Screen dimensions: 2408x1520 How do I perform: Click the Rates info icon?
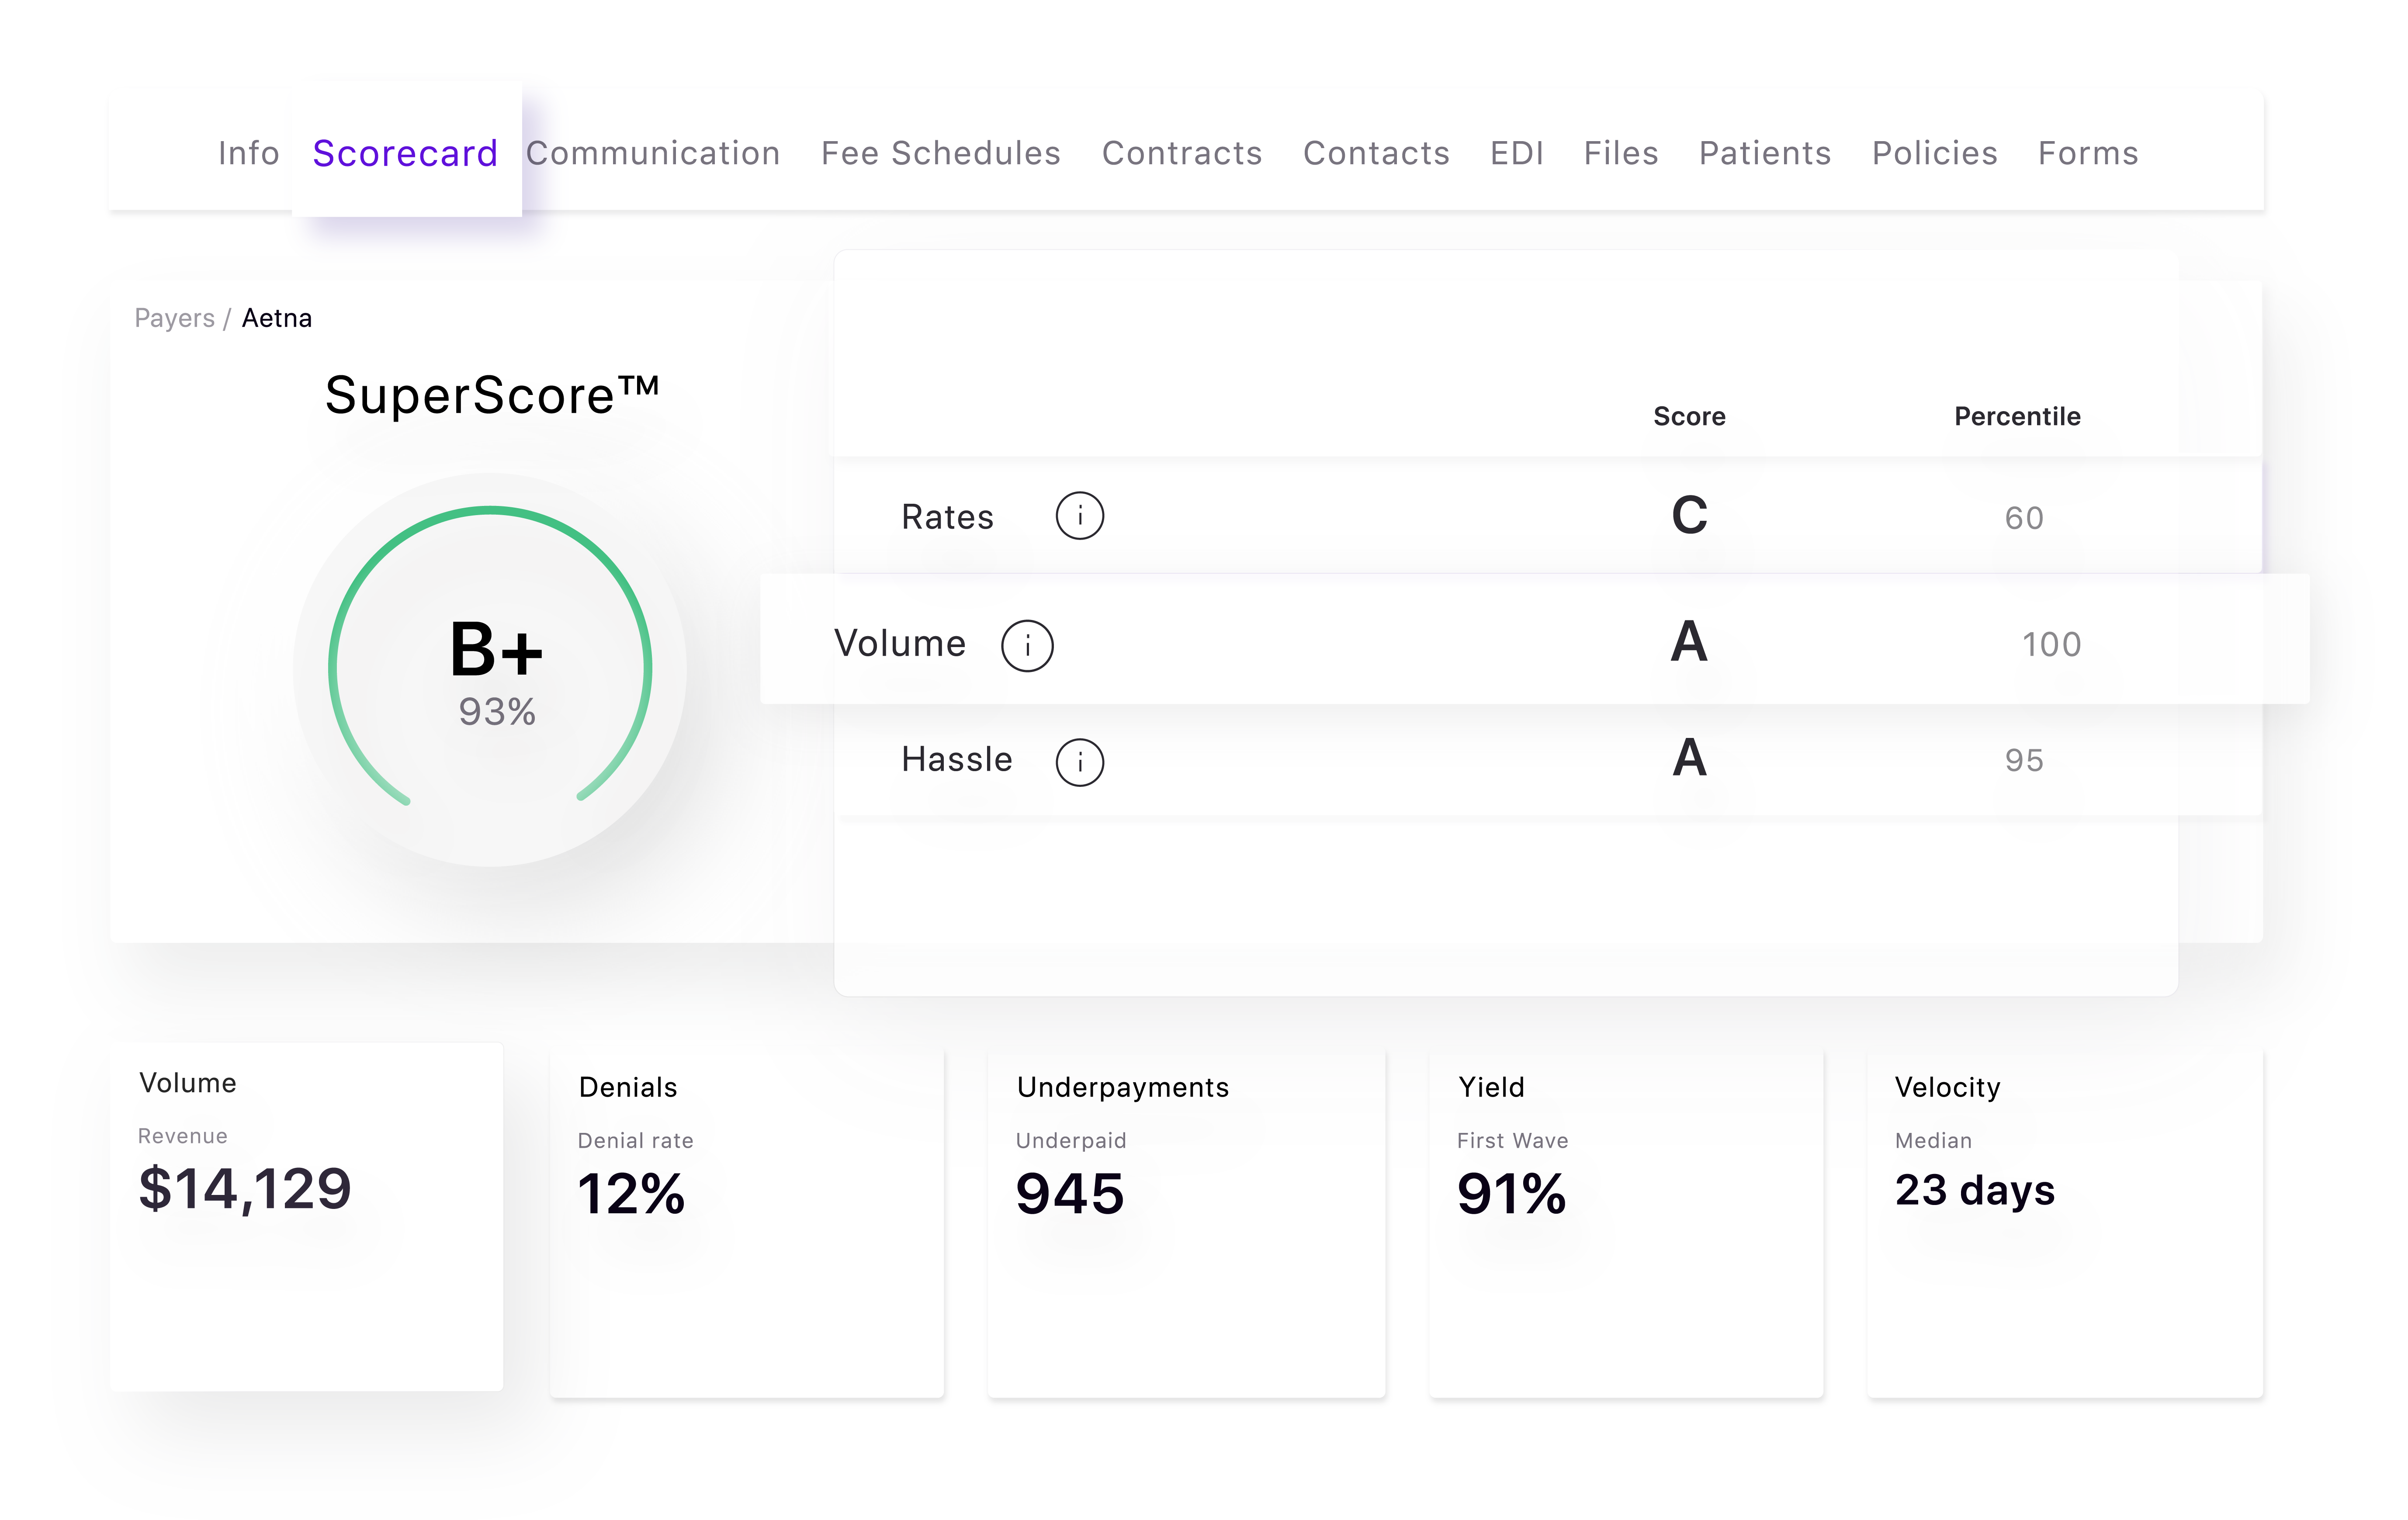pos(1081,515)
